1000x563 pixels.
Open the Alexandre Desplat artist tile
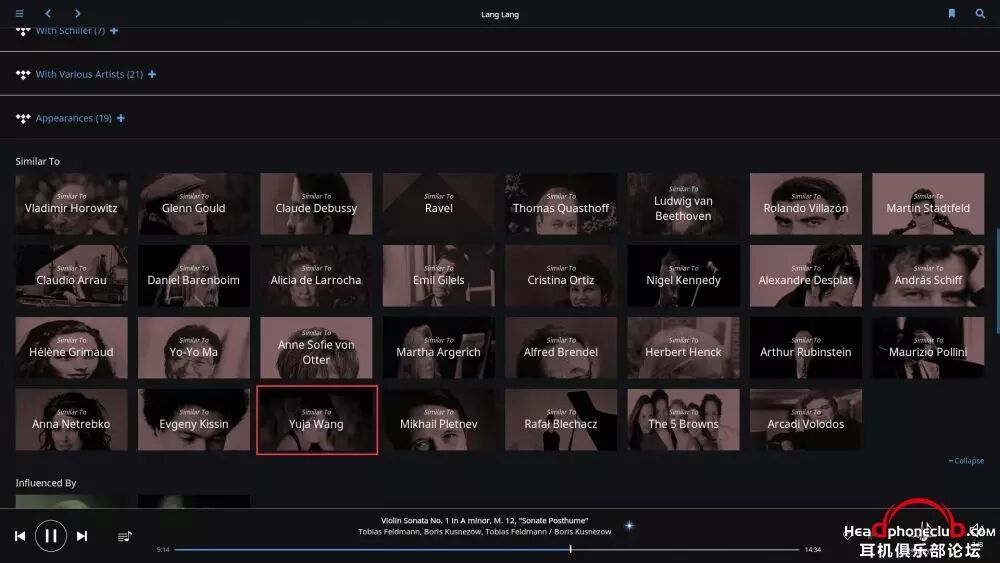(806, 276)
